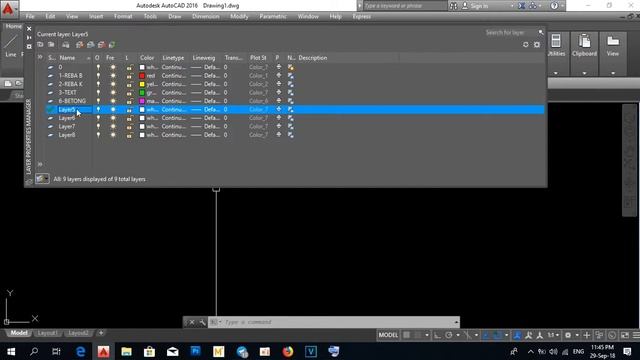Click the customize wrench icon in command line
Image resolution: width=640 pixels, height=360 pixels.
coord(202,322)
